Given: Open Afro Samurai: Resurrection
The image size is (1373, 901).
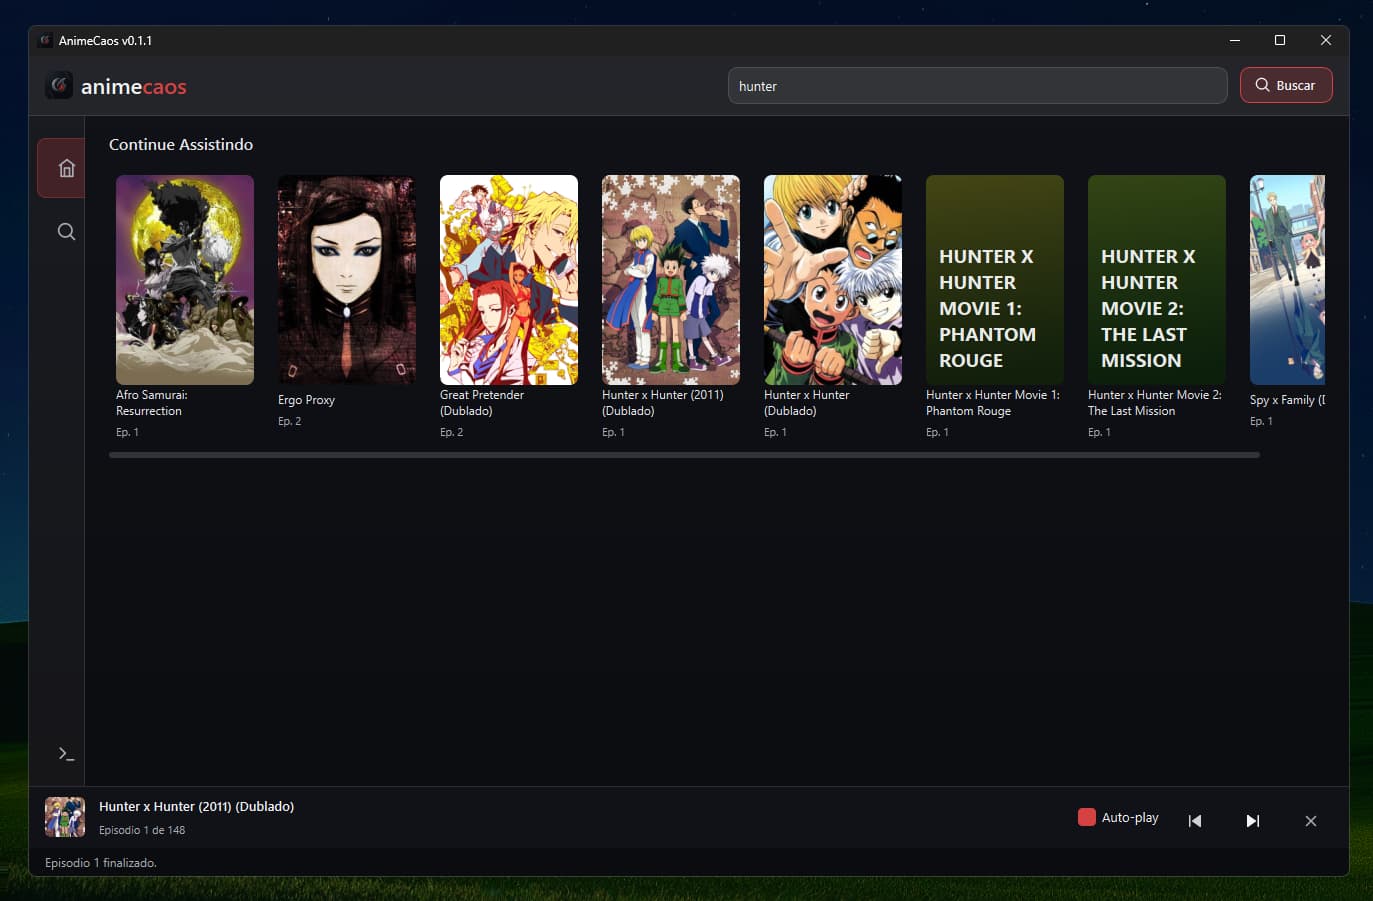Looking at the screenshot, I should [184, 280].
